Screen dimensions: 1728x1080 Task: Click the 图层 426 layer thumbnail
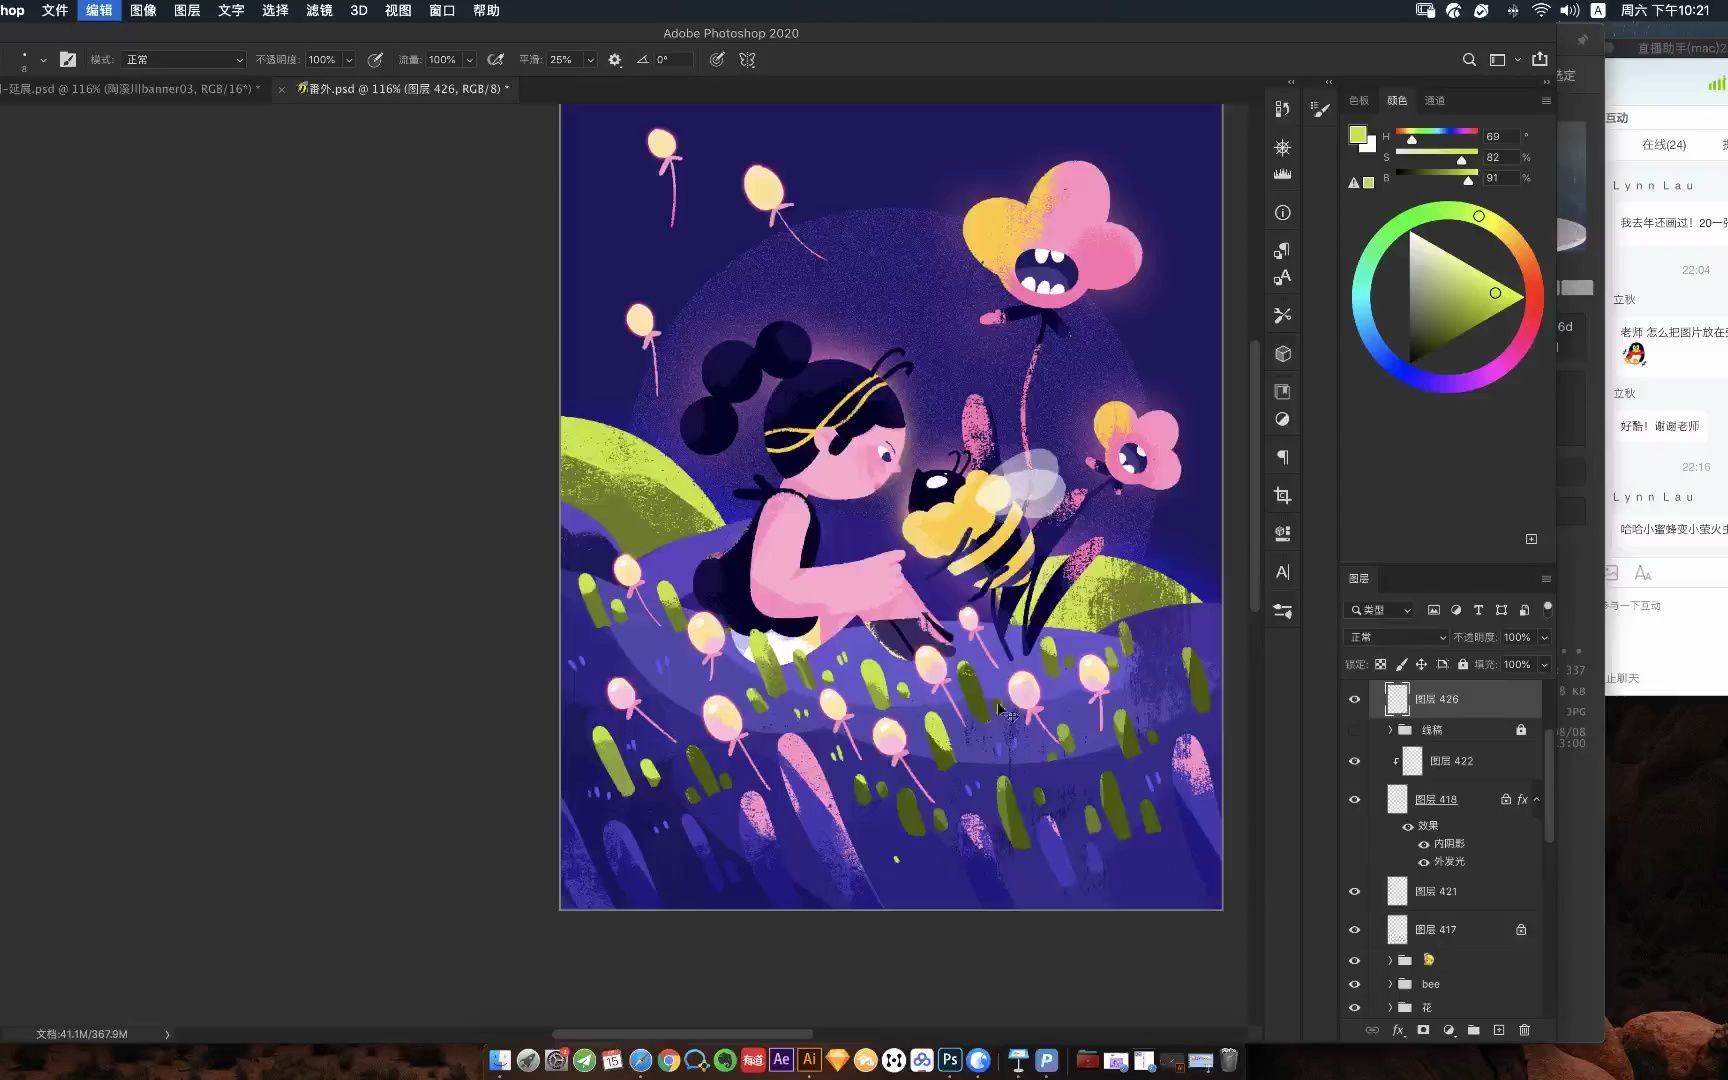coord(1397,699)
